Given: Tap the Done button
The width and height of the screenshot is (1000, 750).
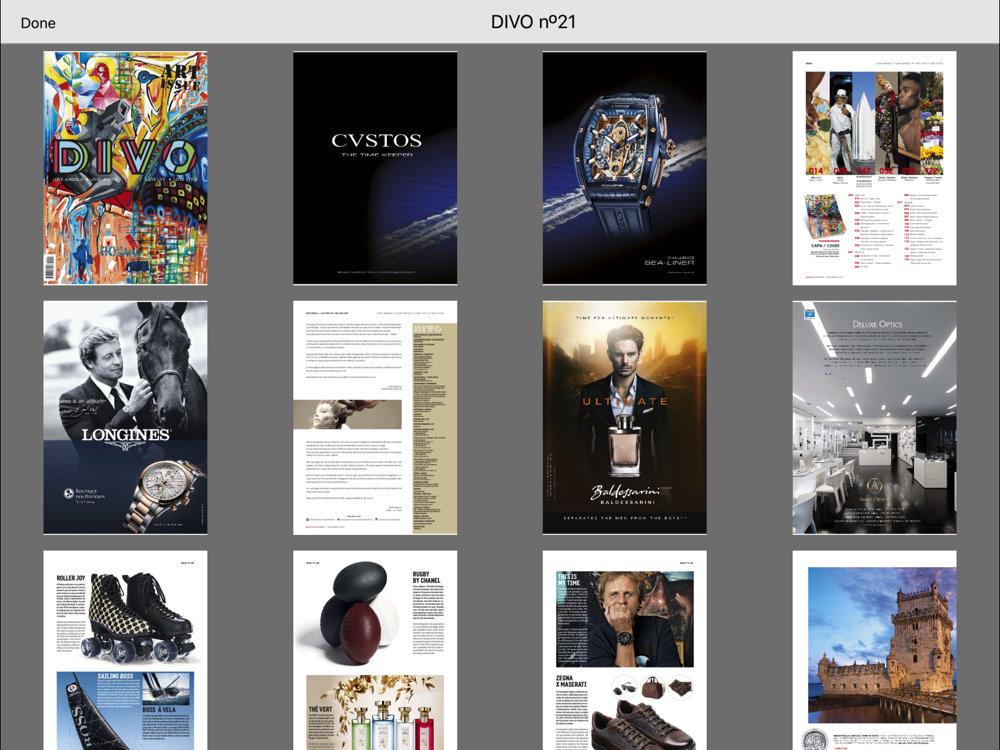Looking at the screenshot, I should (x=38, y=23).
